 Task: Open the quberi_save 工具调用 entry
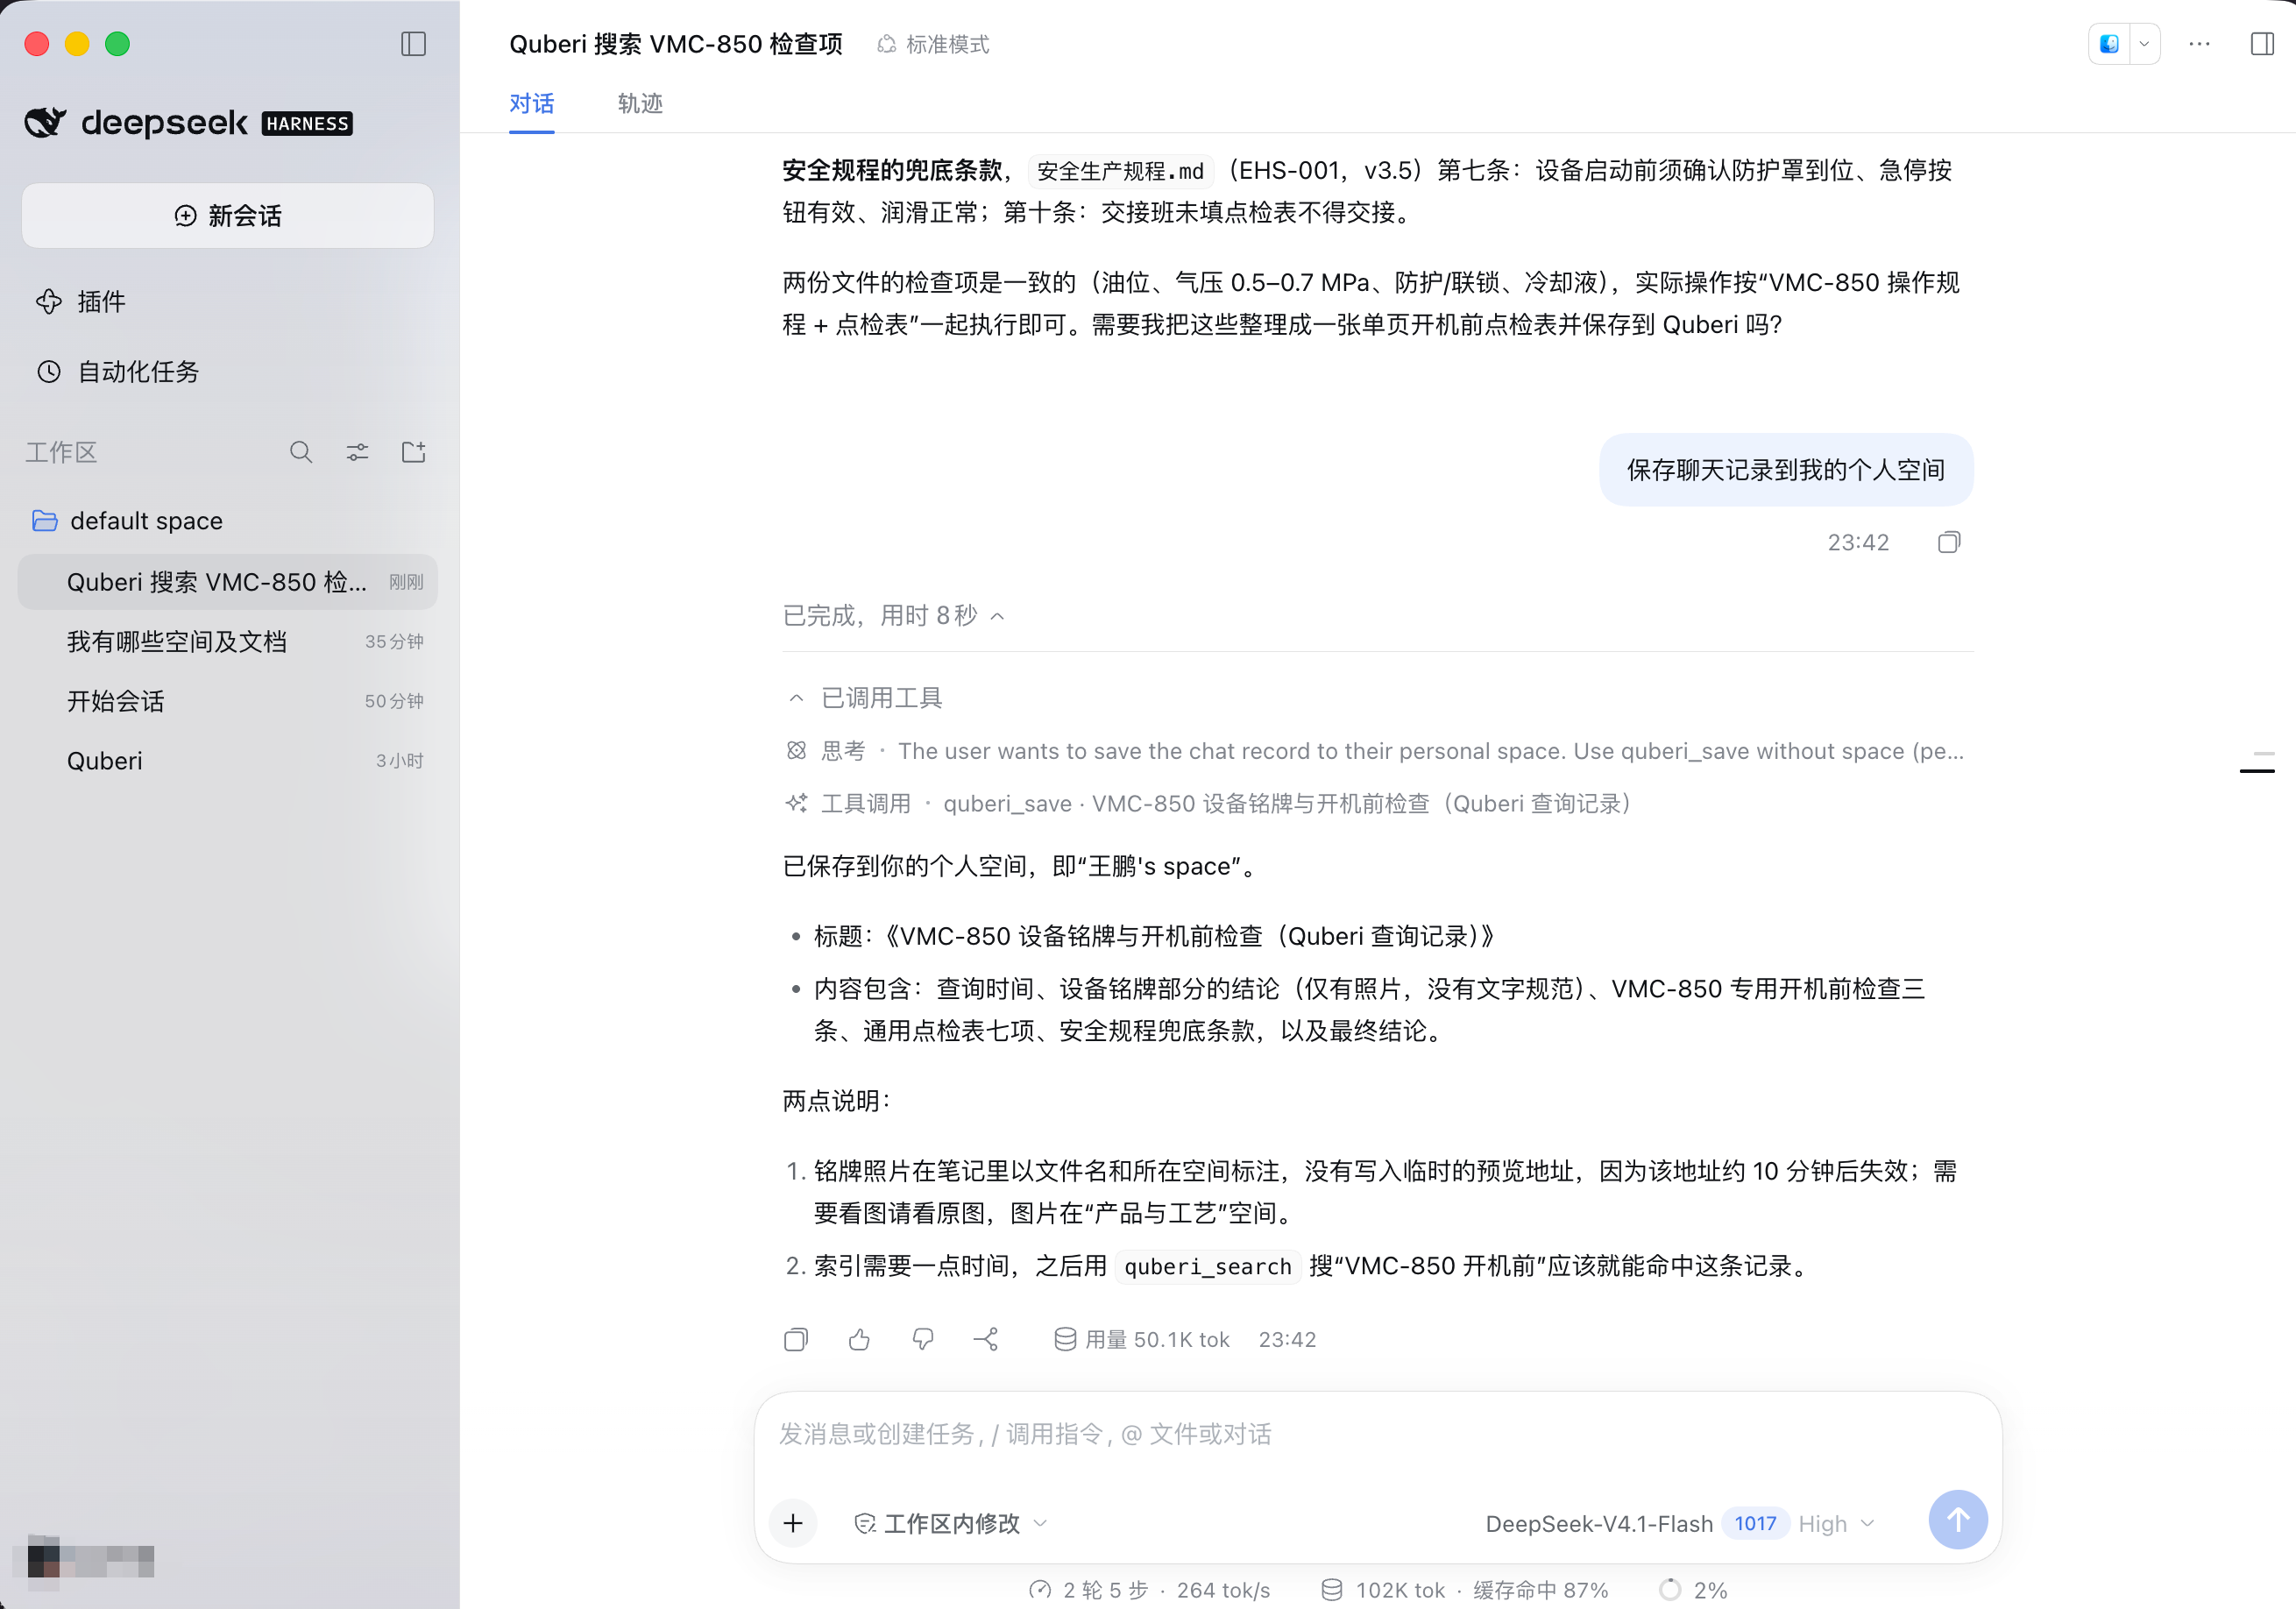coord(1210,803)
